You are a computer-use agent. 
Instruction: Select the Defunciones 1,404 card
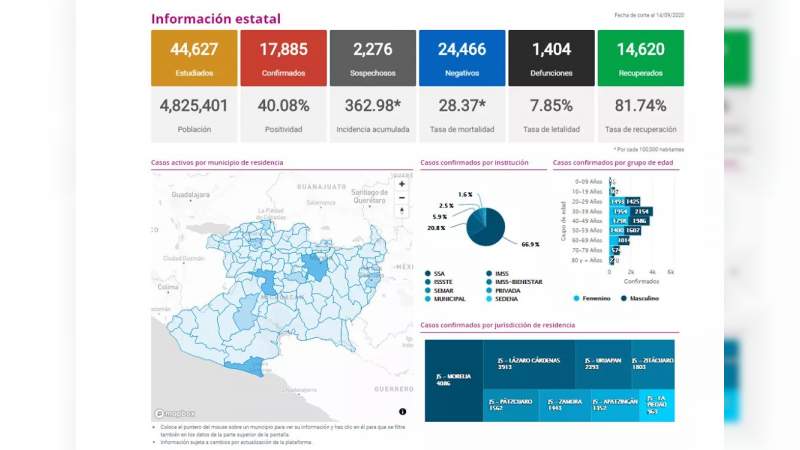[x=552, y=58]
